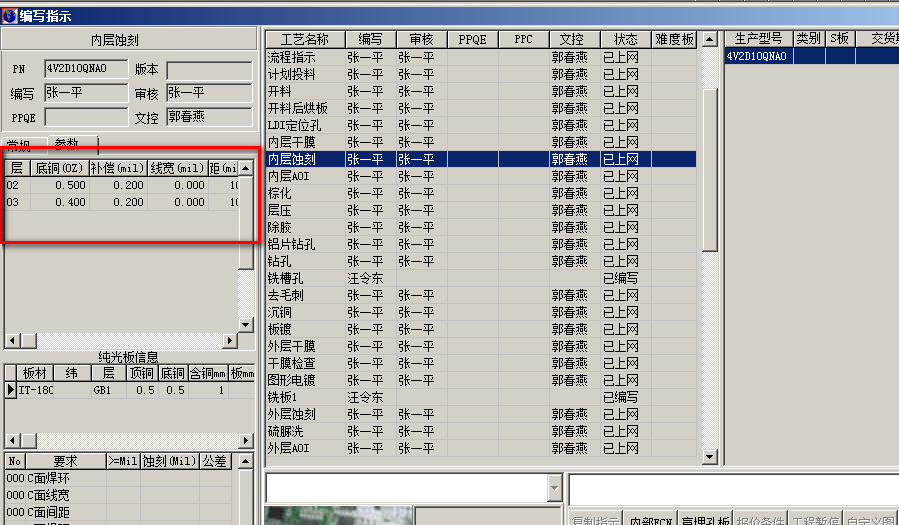Click the row selector arrow beside IT-180

click(x=10, y=390)
